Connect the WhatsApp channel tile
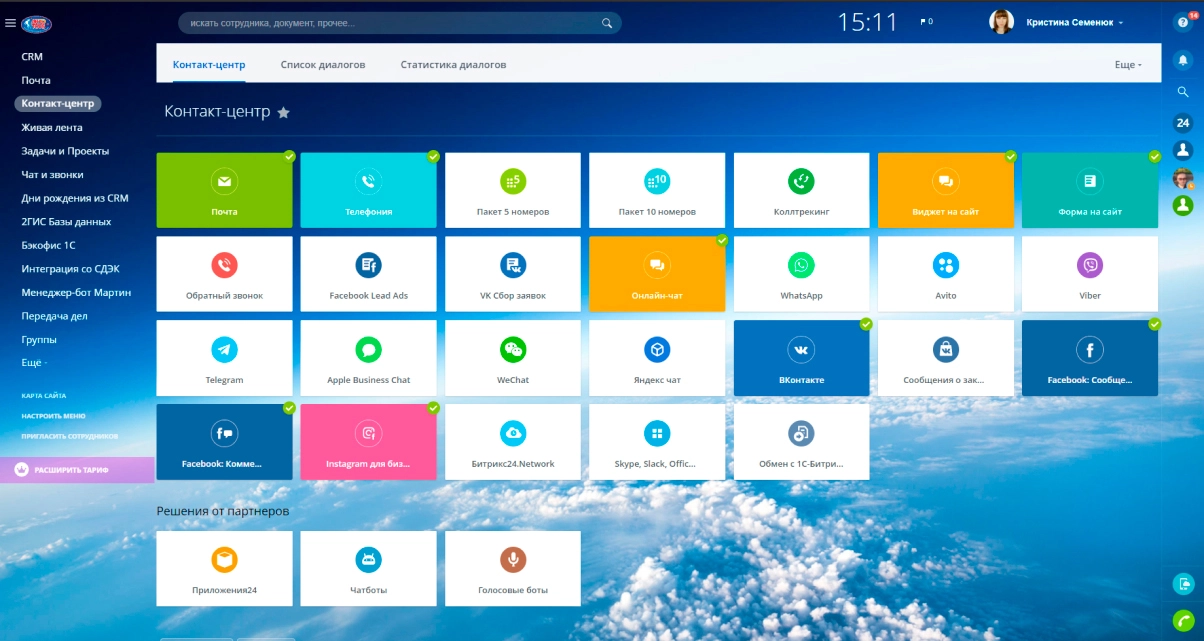Viewport: 1204px width, 641px height. click(802, 274)
